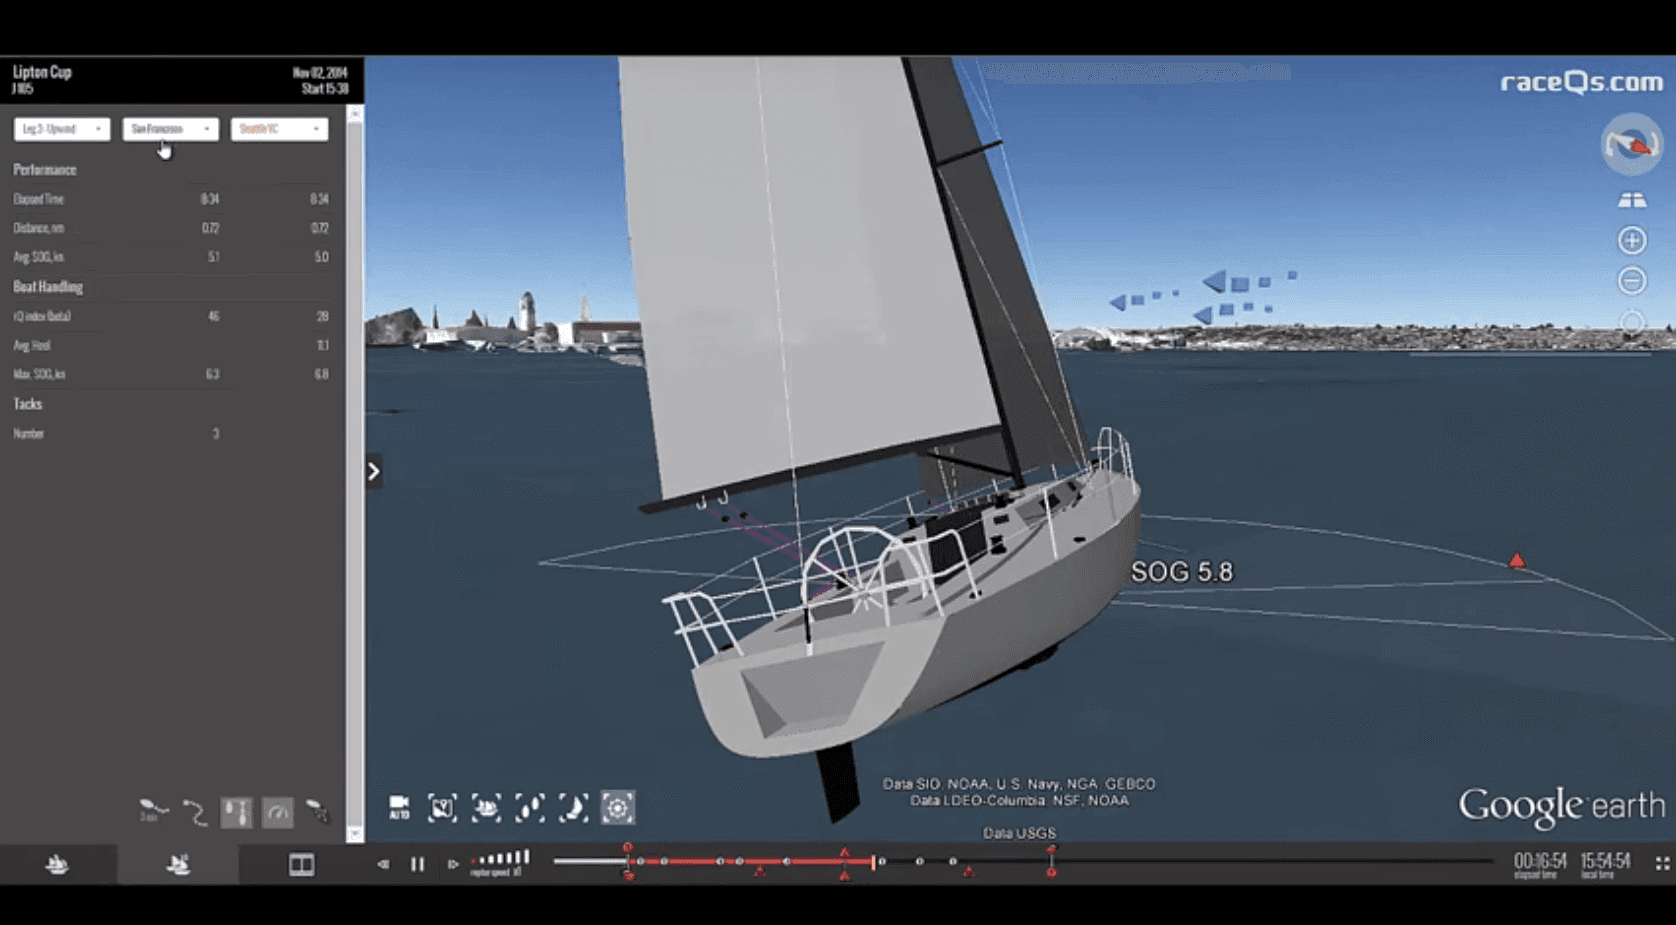Zoom out with the minus icon
Viewport: 1676px width, 925px height.
1632,281
